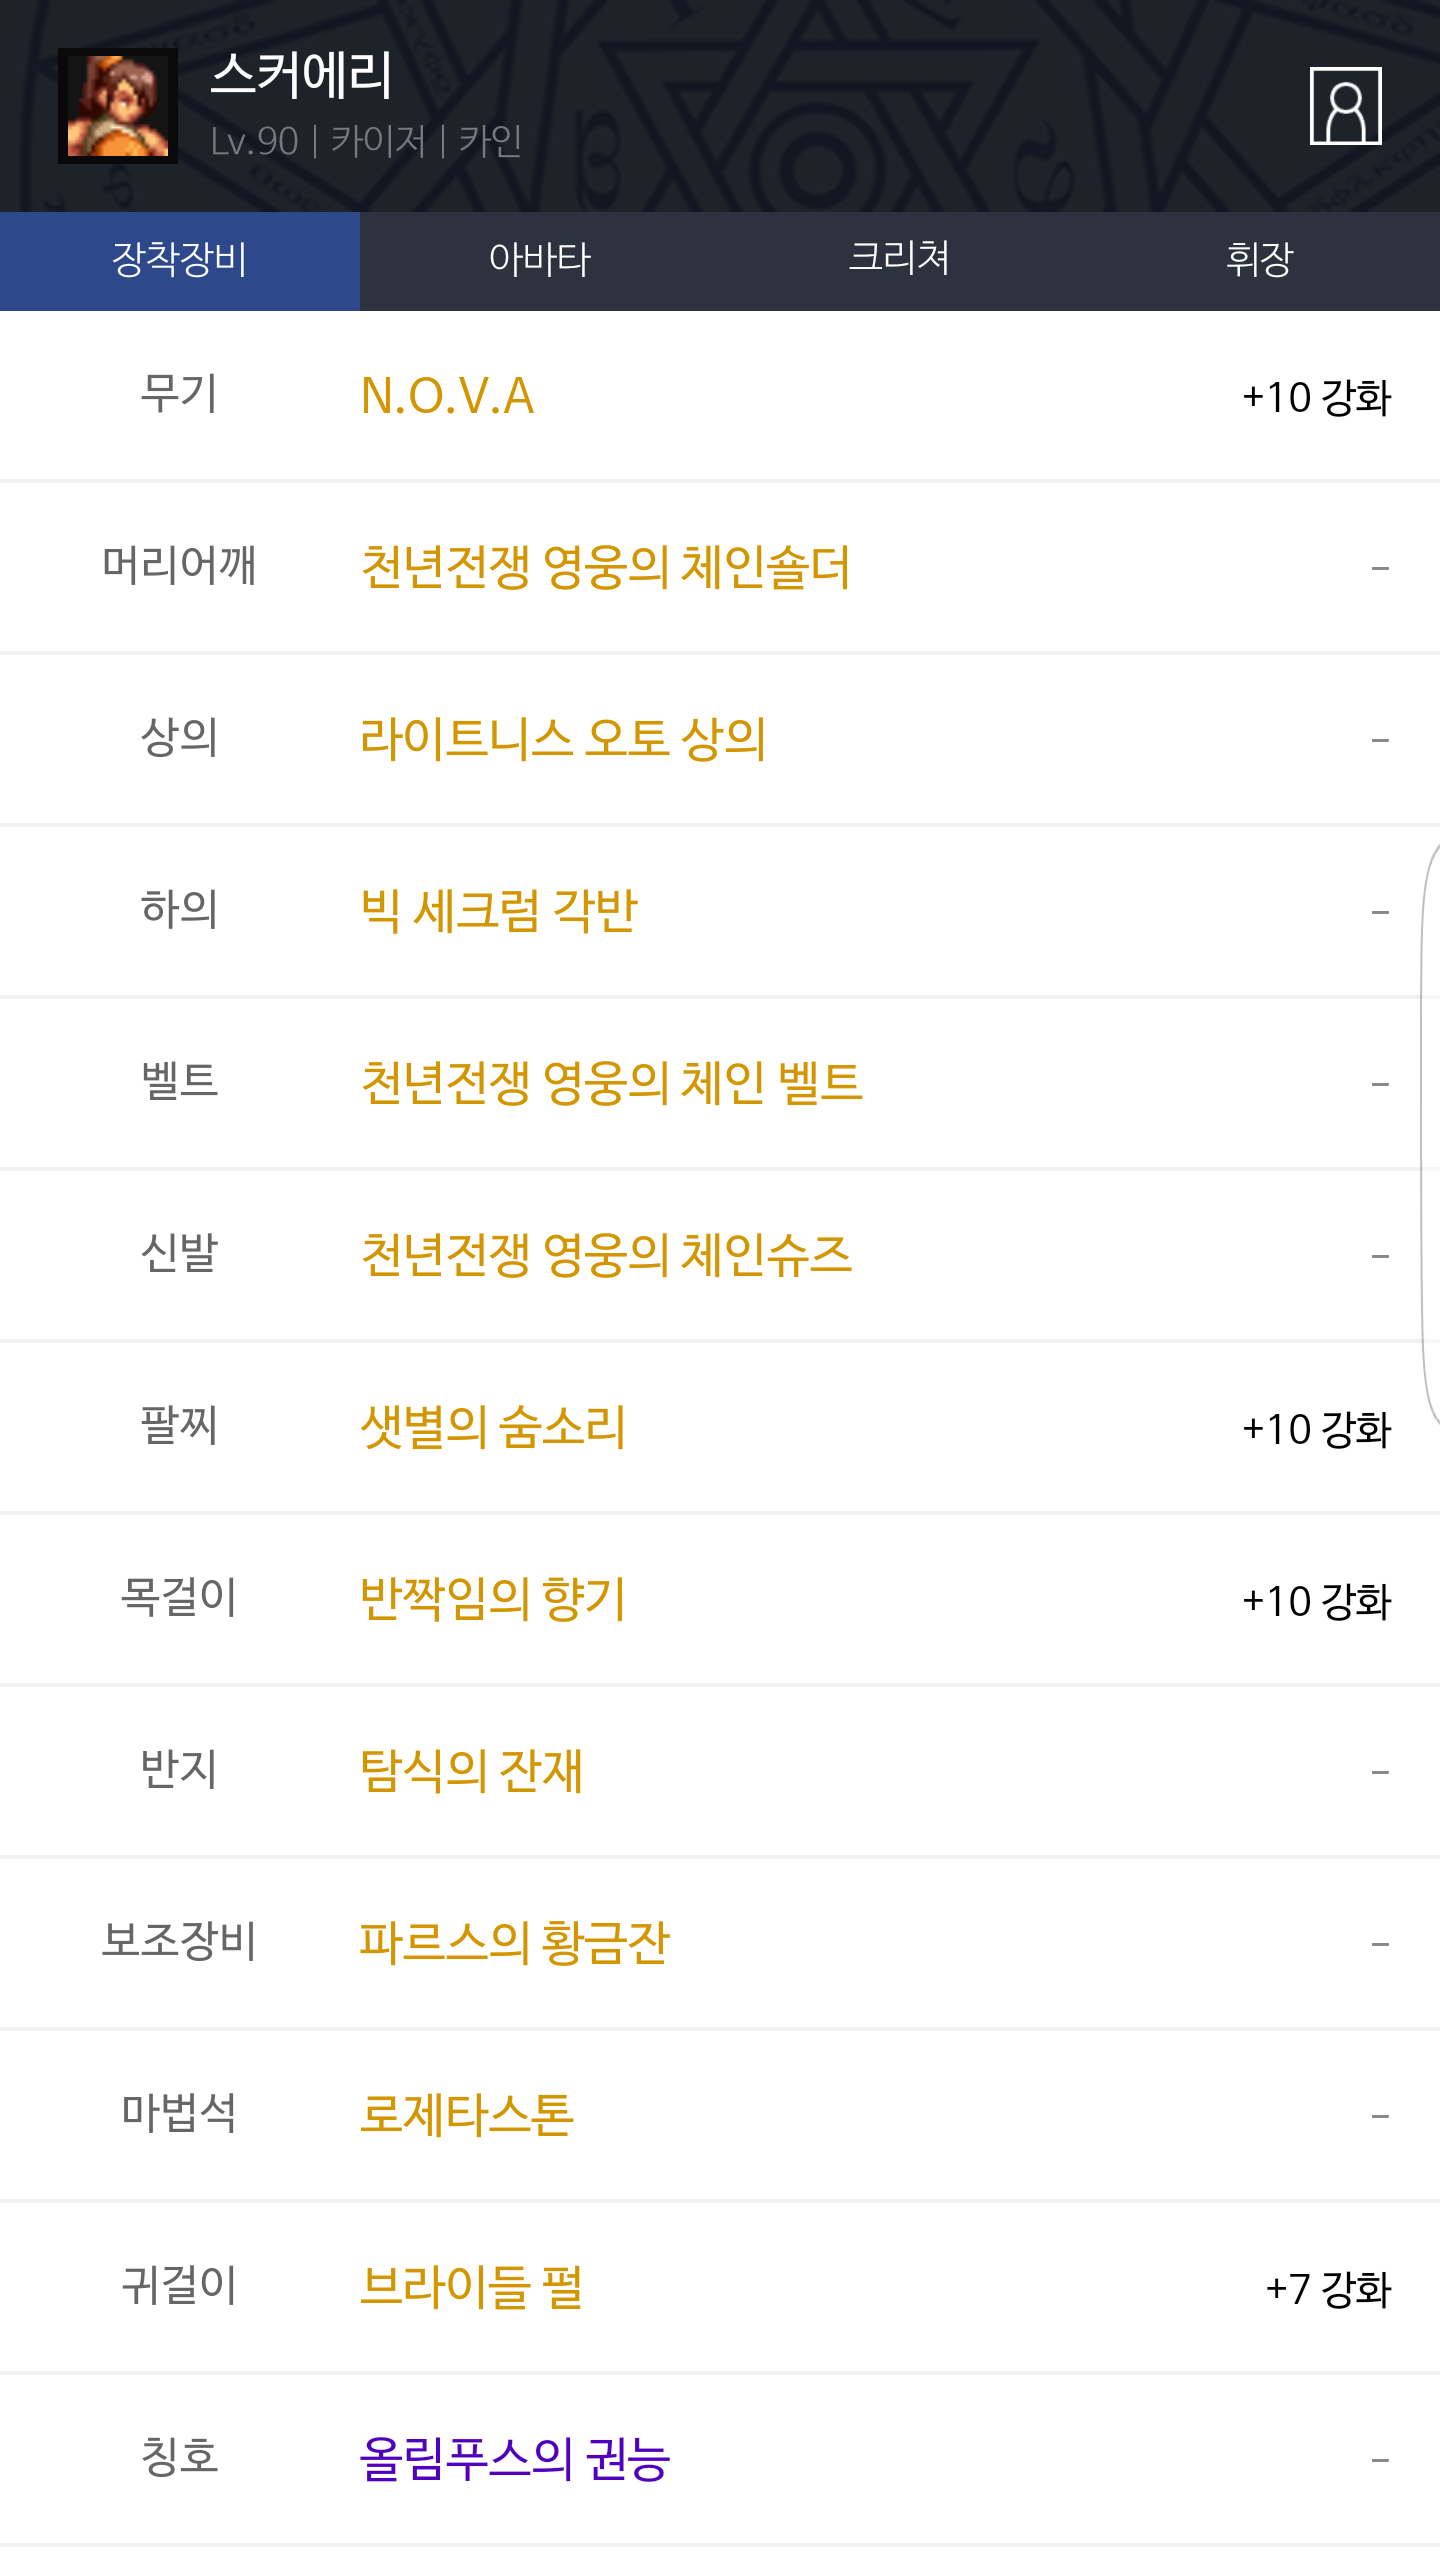The height and width of the screenshot is (2560, 1440).
Task: Open the 스커에리 character avatar thumbnail
Action: click(x=118, y=106)
